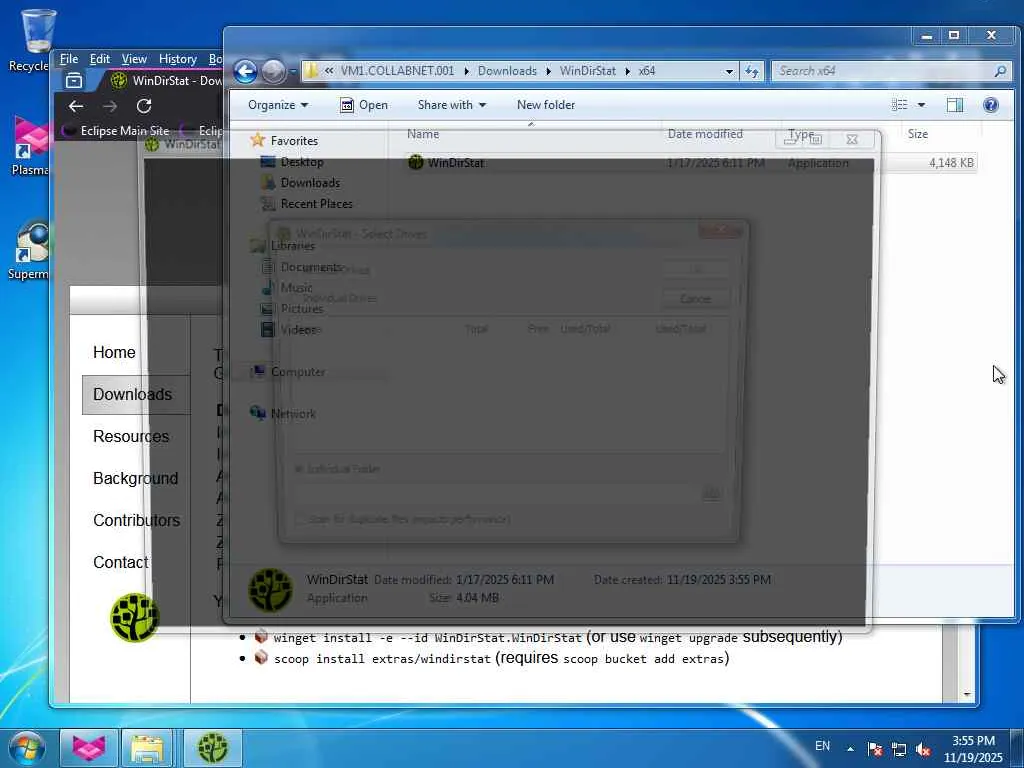1024x768 pixels.
Task: Open the browser History menu
Action: click(178, 59)
